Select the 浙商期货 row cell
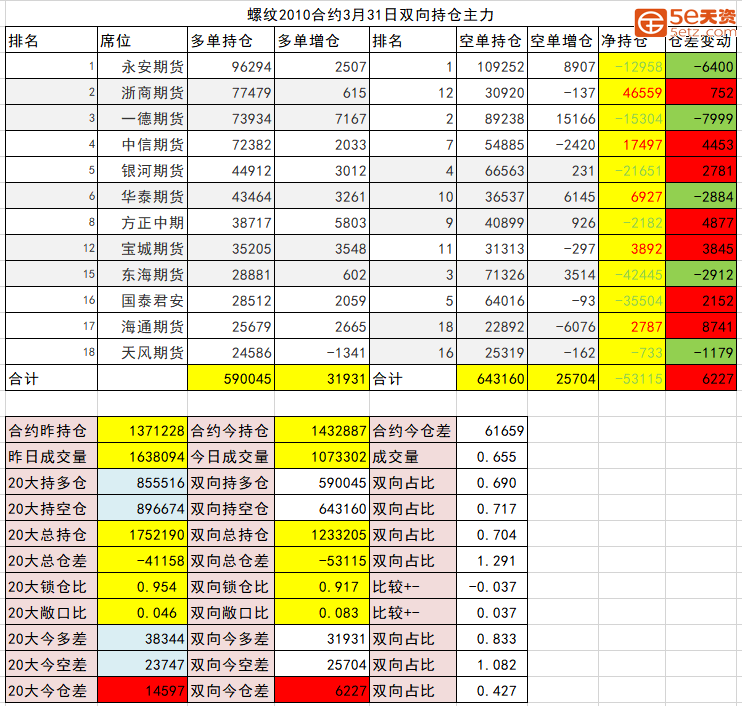The image size is (742, 706). [142, 93]
